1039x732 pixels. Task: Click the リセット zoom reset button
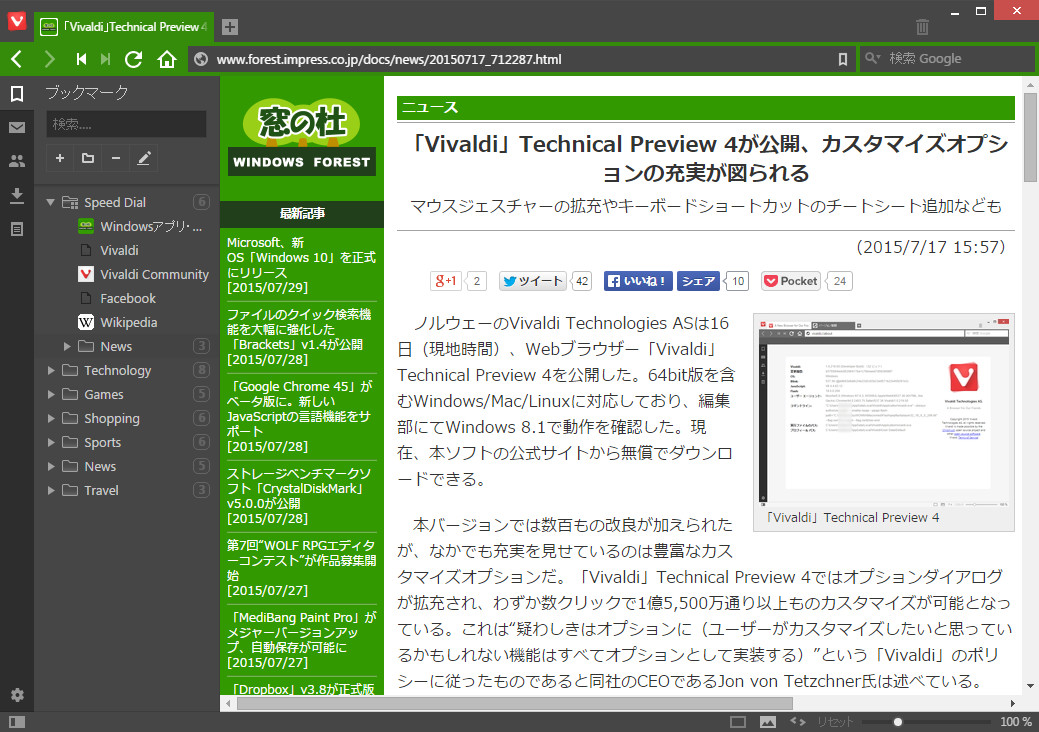click(x=832, y=720)
